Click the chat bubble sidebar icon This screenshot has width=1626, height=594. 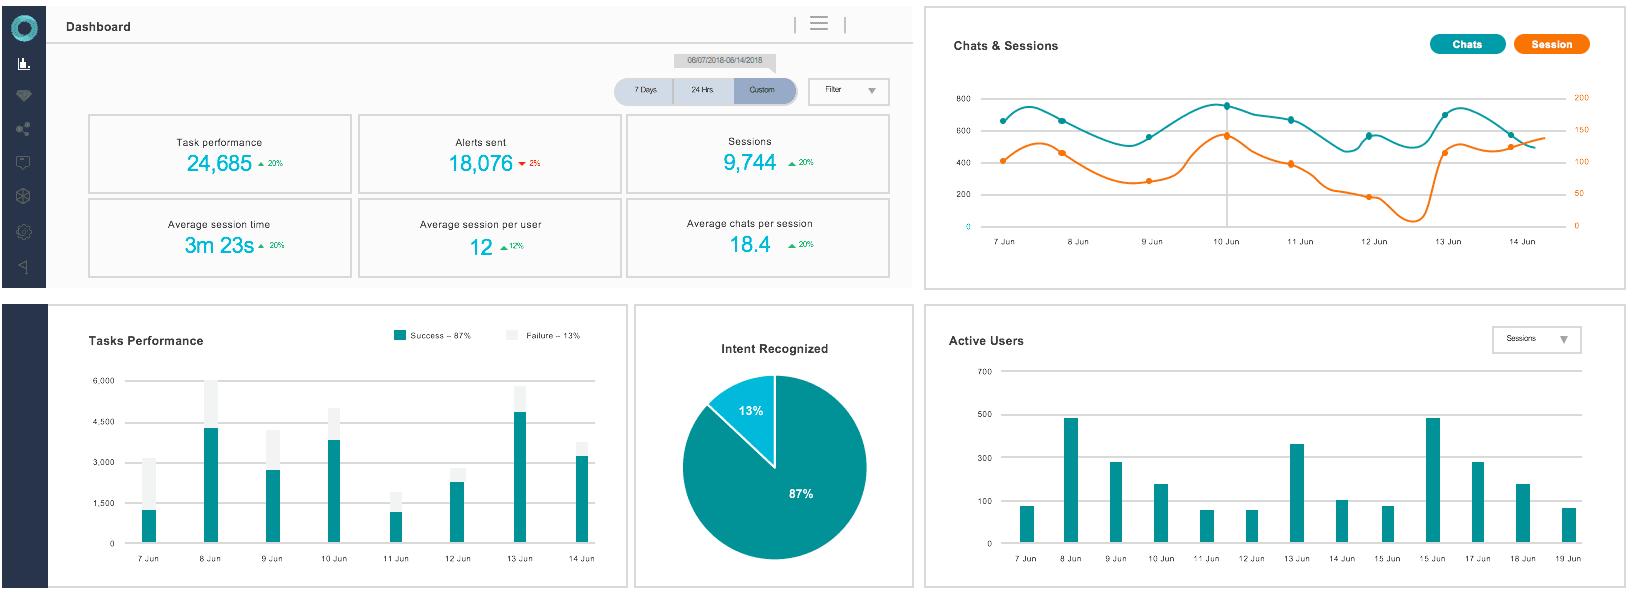[x=24, y=162]
